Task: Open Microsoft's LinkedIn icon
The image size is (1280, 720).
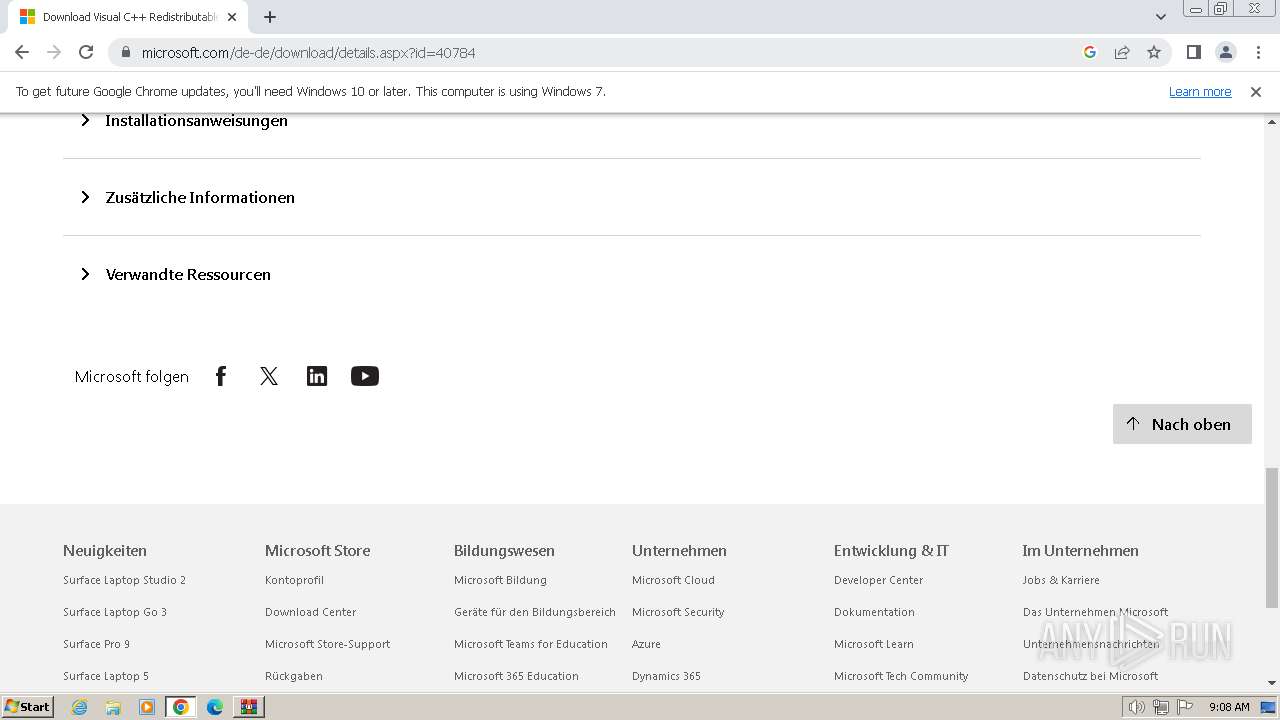Action: click(317, 376)
